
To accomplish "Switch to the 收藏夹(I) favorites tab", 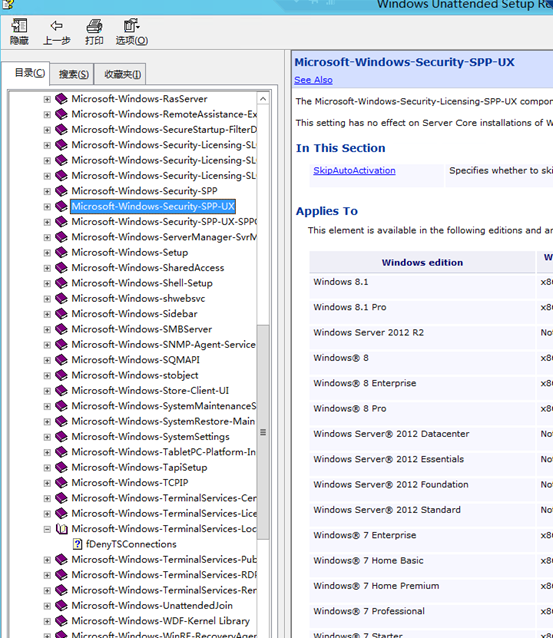I will click(x=120, y=74).
